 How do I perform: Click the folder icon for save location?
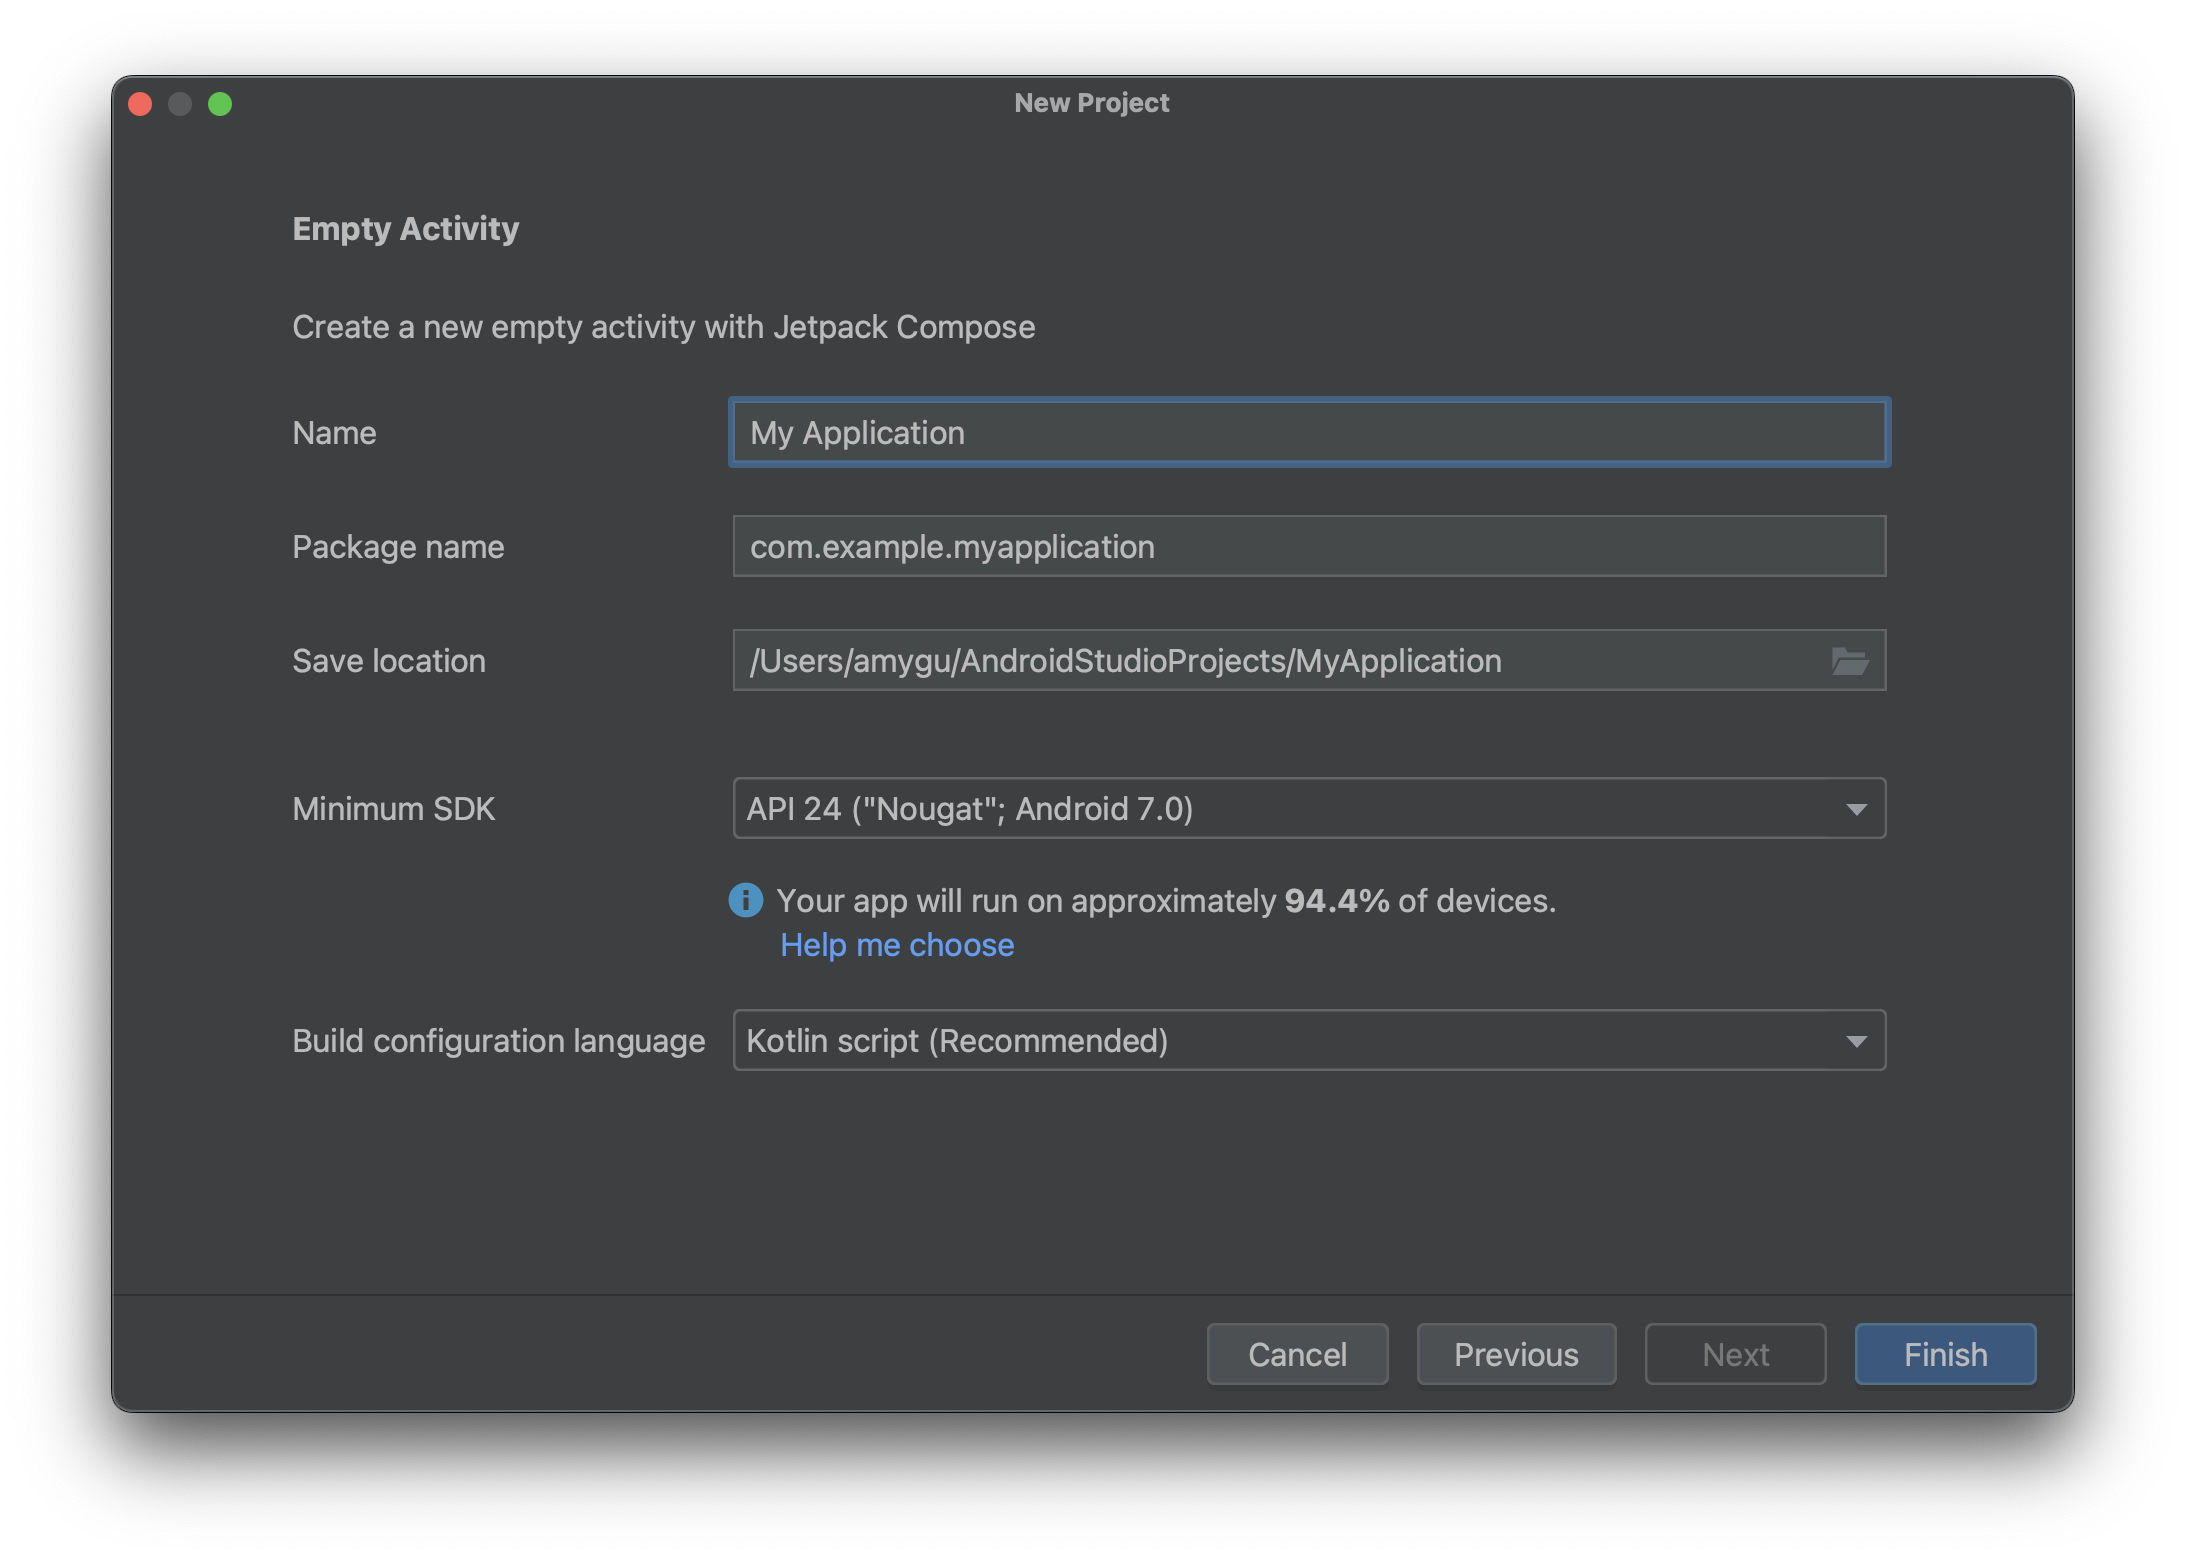click(x=1852, y=662)
